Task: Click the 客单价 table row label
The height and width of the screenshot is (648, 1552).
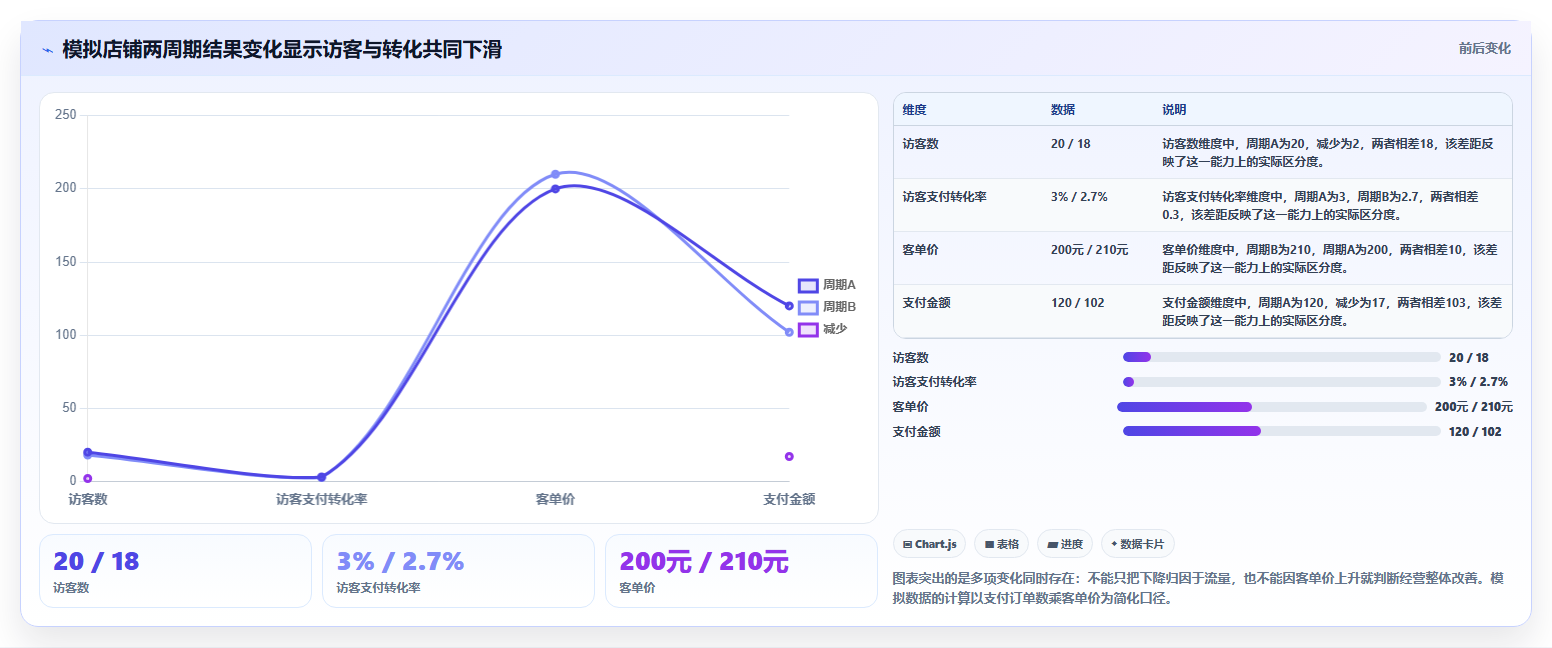Action: pos(921,250)
